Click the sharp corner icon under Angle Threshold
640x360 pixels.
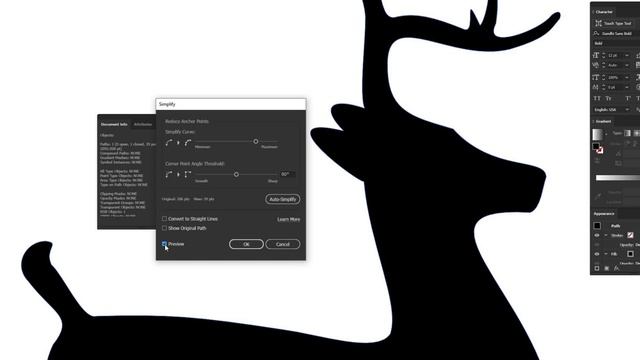point(188,175)
